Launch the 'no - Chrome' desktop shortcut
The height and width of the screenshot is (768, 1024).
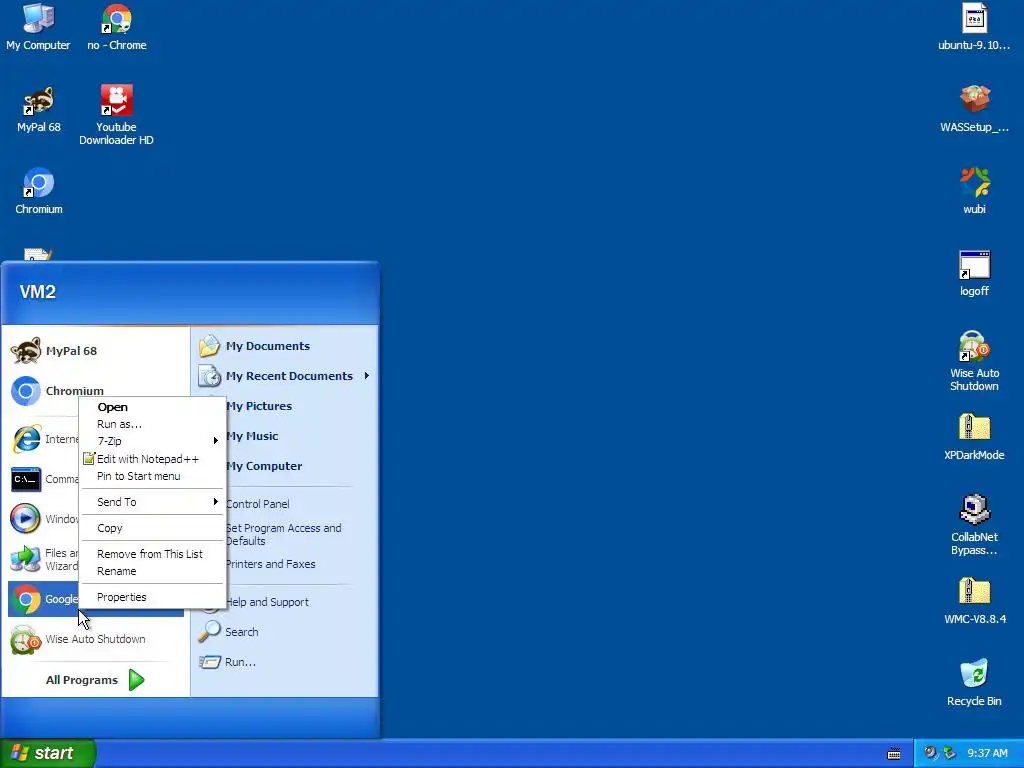tap(117, 27)
